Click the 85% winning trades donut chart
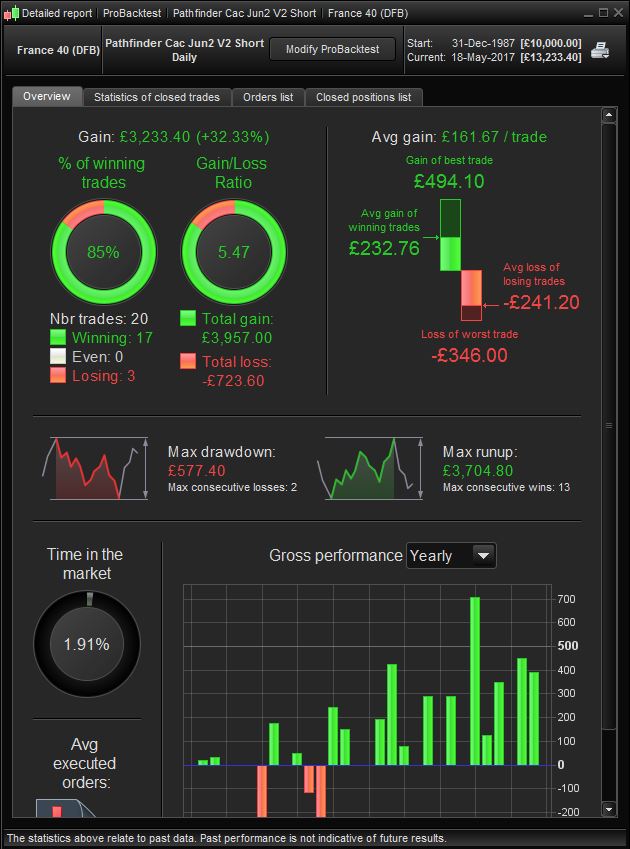Viewport: 630px width, 849px height. click(104, 252)
